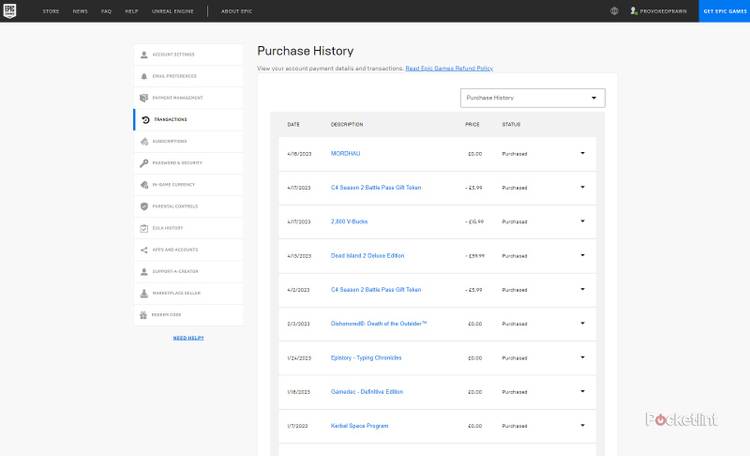Expand the Kerbal Space Program row

tap(582, 426)
